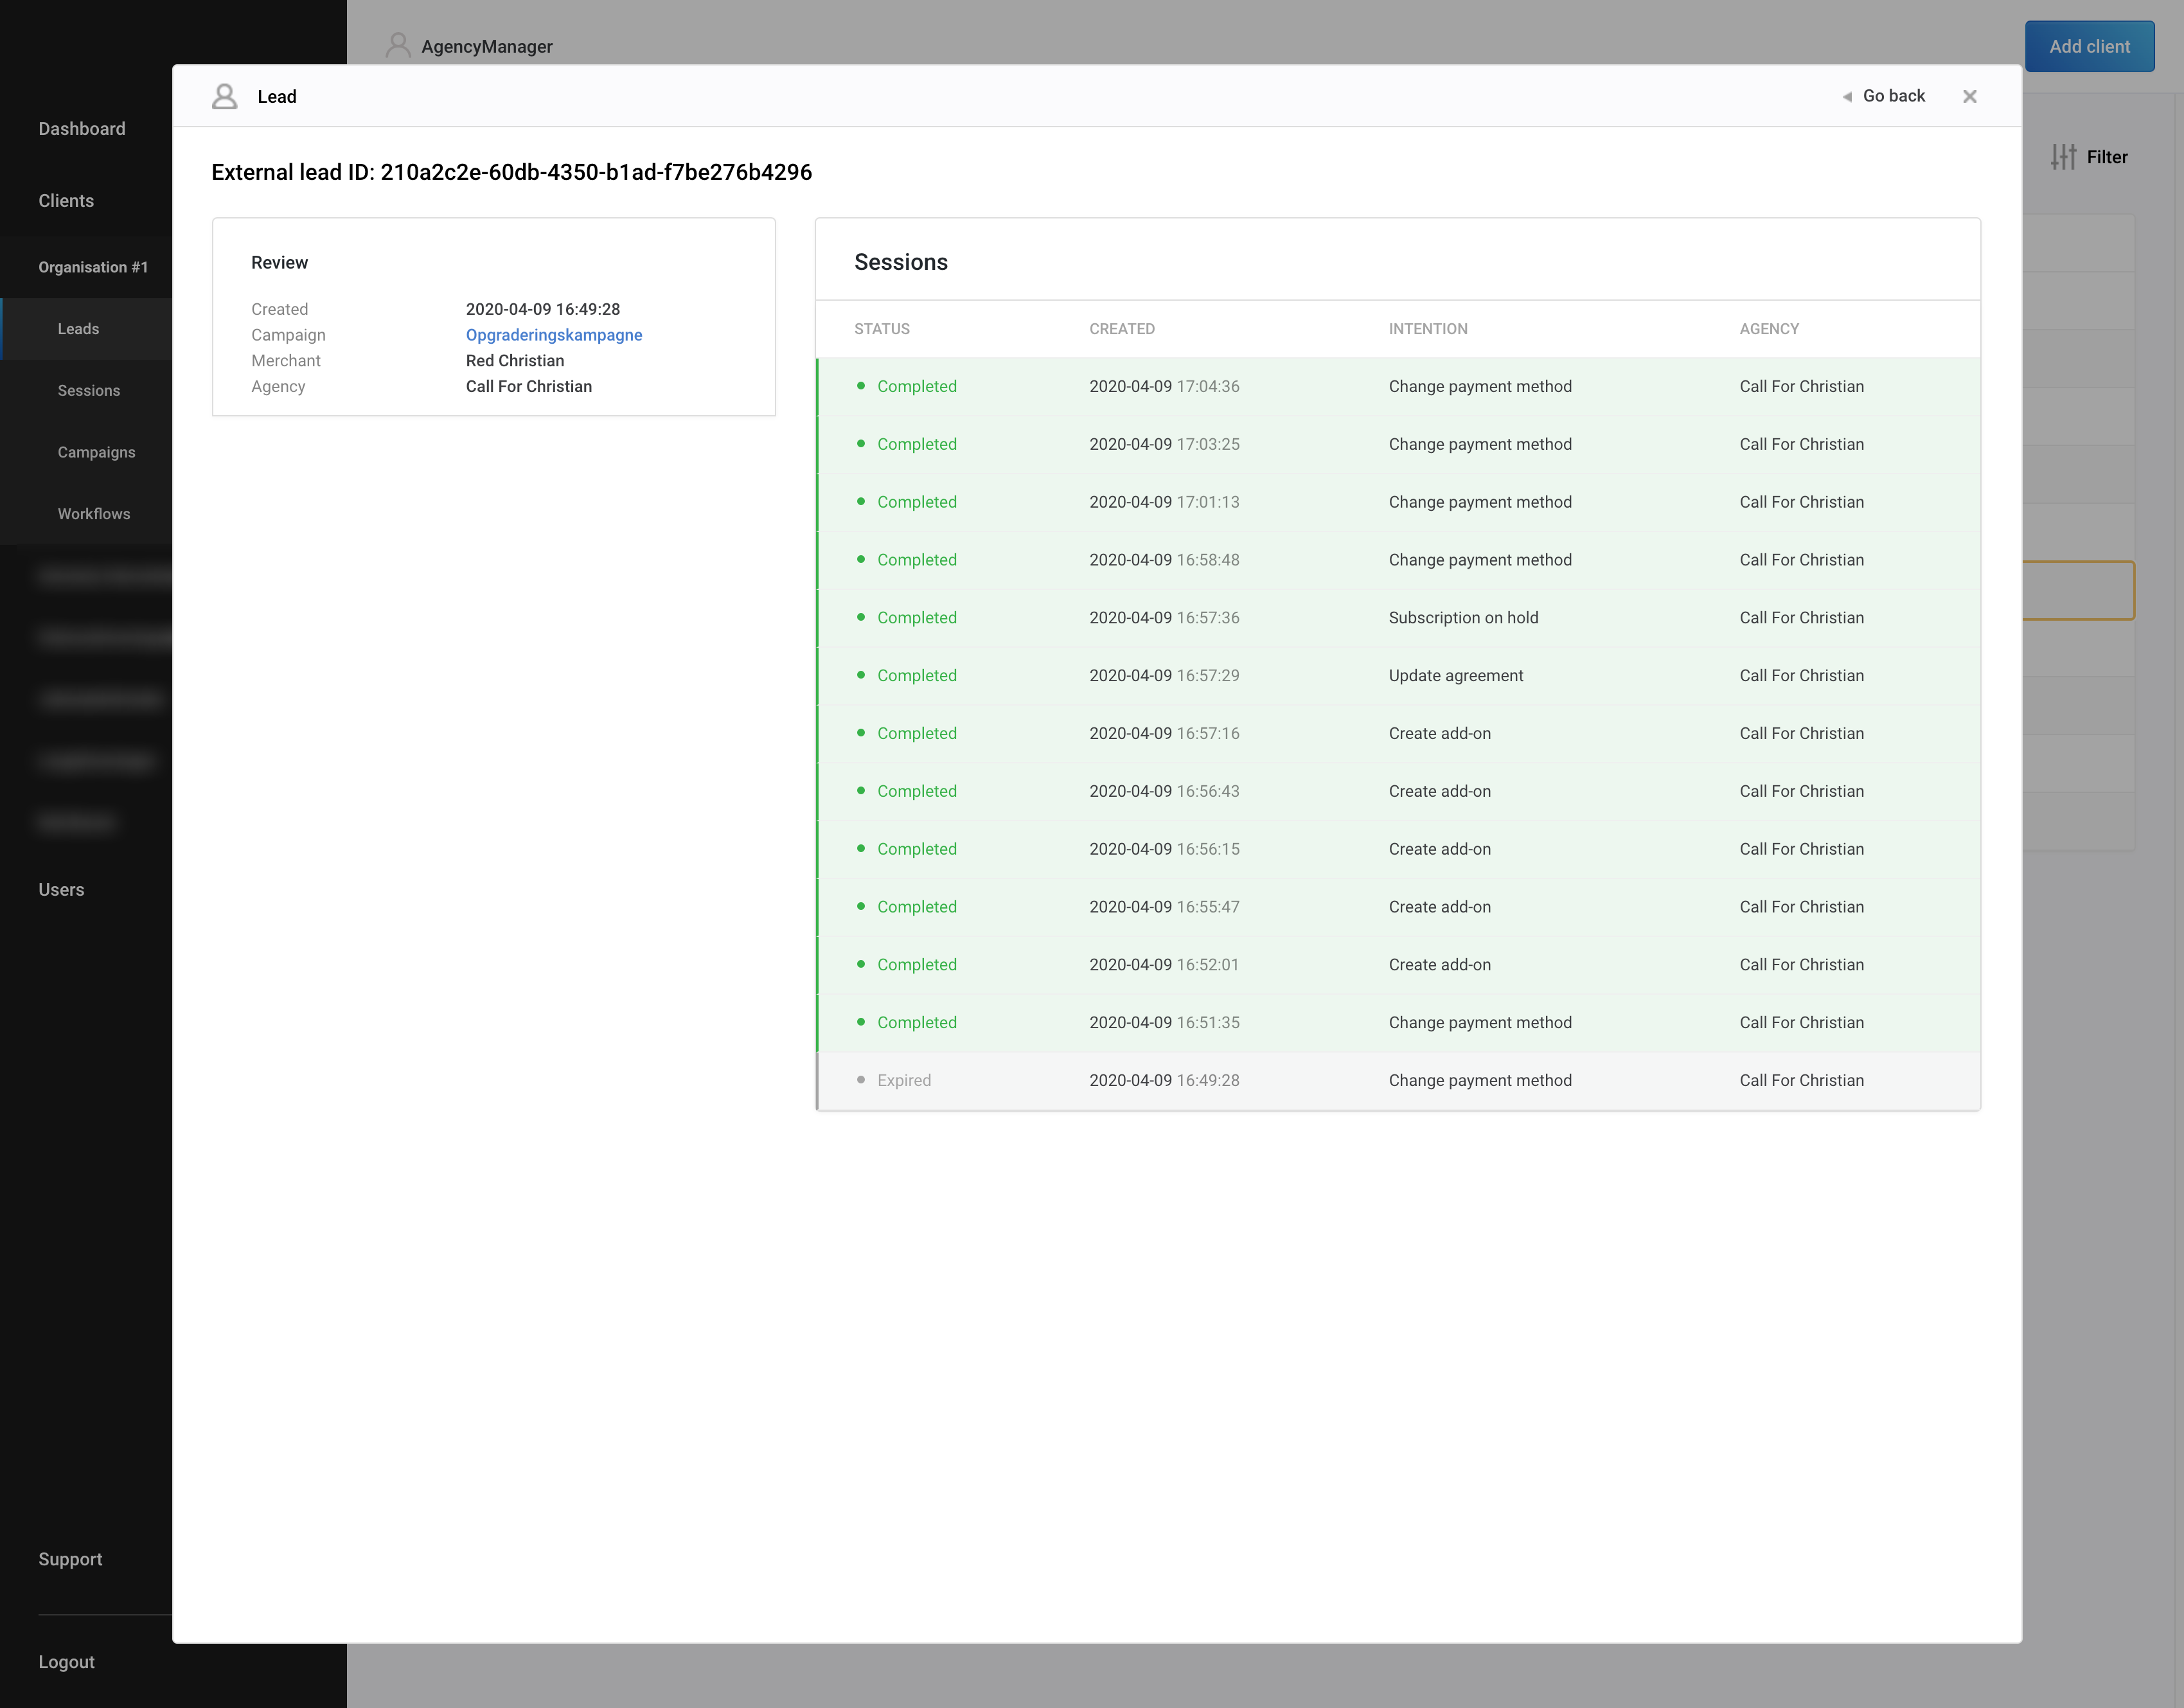Click the Filter label
2184x1708 pixels.
coord(2107,157)
